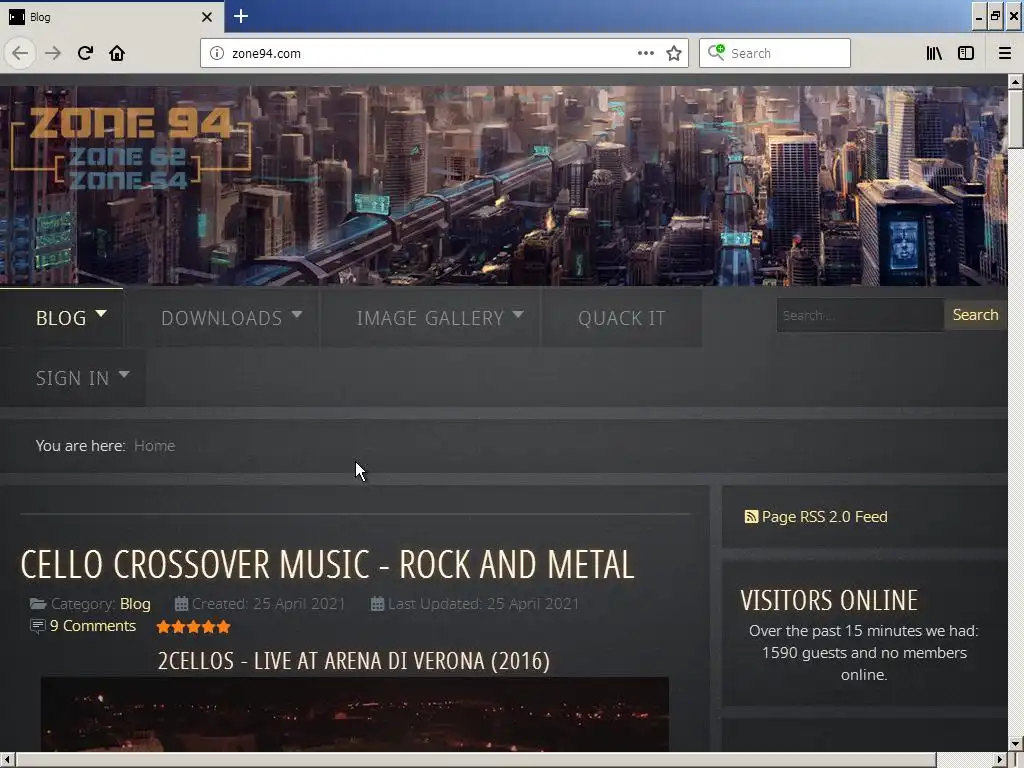Click 'Last Updated: 25 April 2021' text
The height and width of the screenshot is (768, 1024).
(483, 603)
